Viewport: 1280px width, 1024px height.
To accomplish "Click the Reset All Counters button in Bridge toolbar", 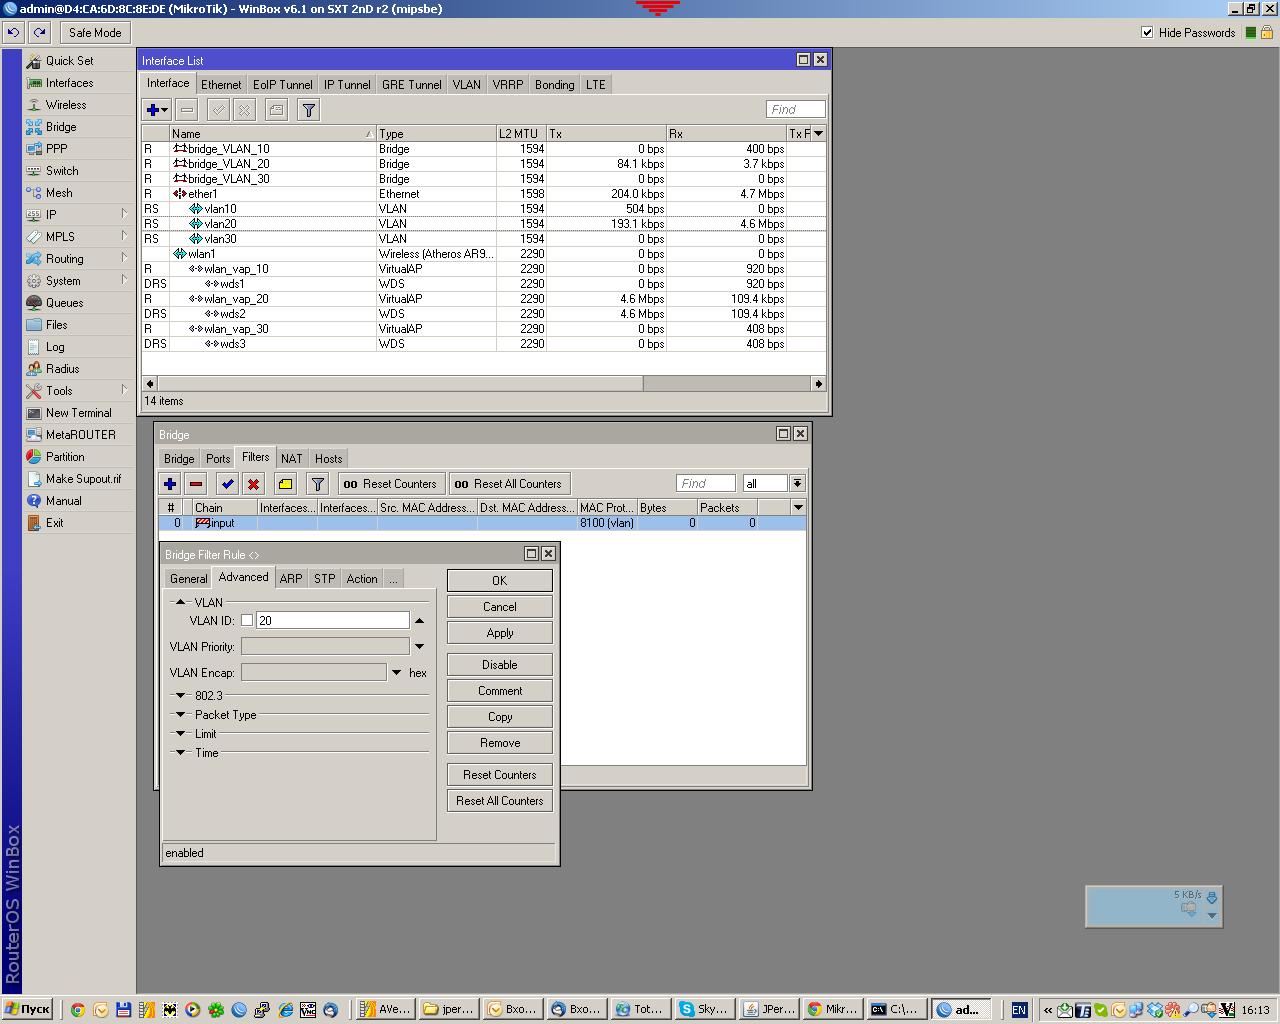I will (x=509, y=484).
